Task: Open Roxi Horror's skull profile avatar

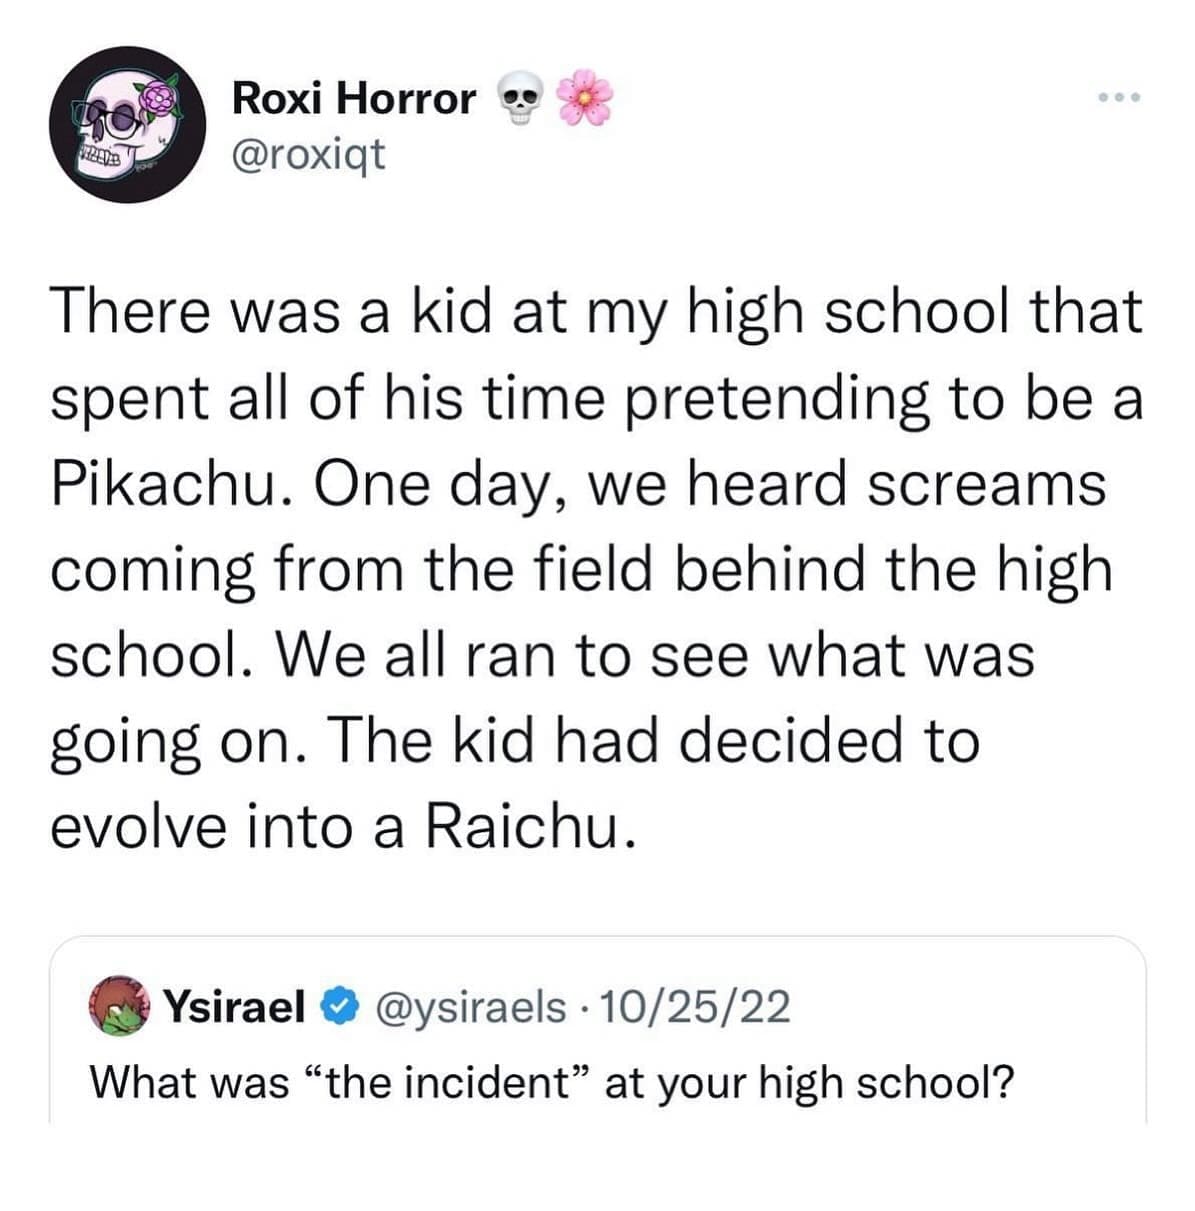Action: click(128, 125)
